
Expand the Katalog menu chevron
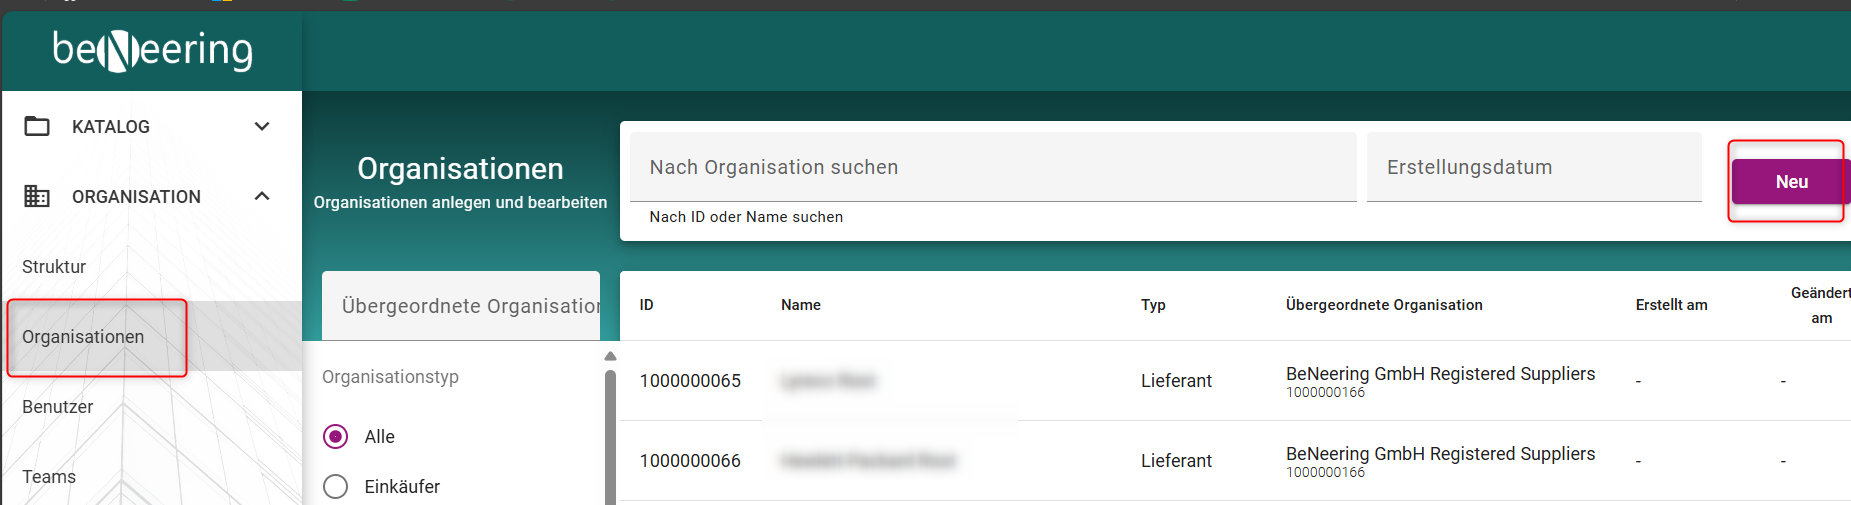pyautogui.click(x=262, y=126)
